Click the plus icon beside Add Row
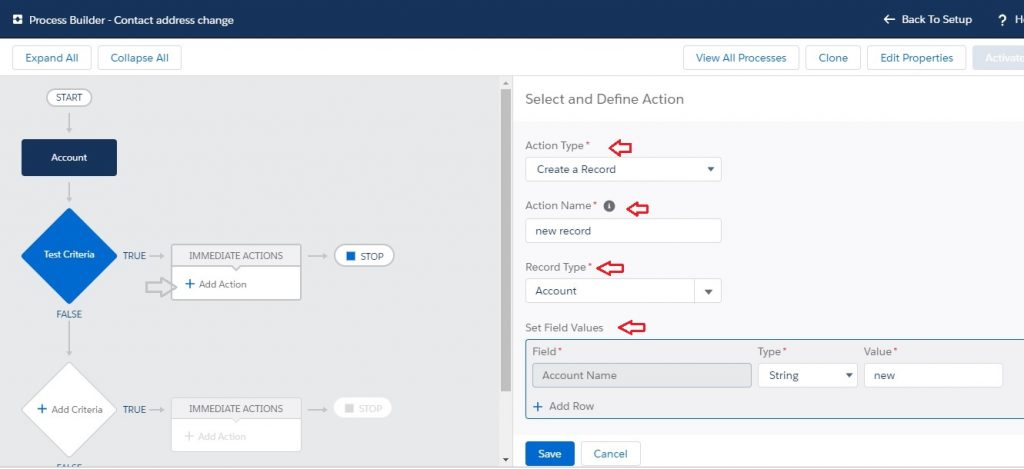Image resolution: width=1024 pixels, height=469 pixels. tap(538, 406)
